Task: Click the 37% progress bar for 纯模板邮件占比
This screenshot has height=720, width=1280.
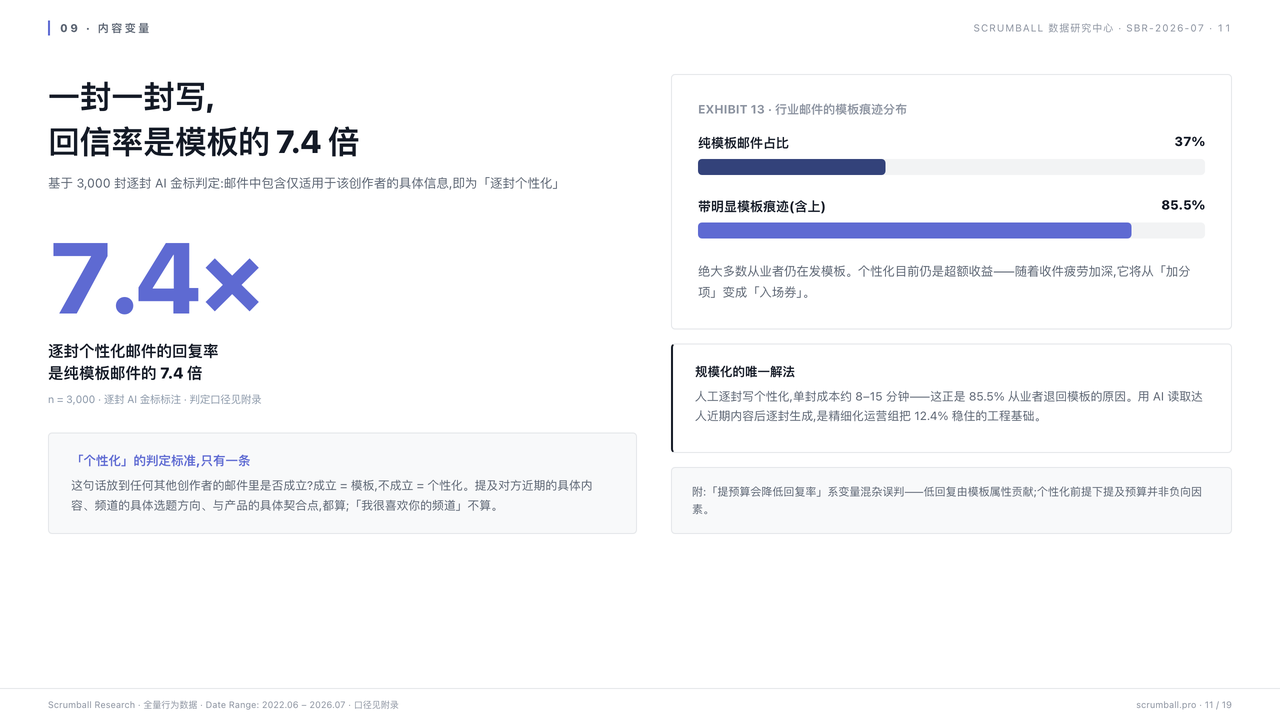Action: click(x=951, y=167)
